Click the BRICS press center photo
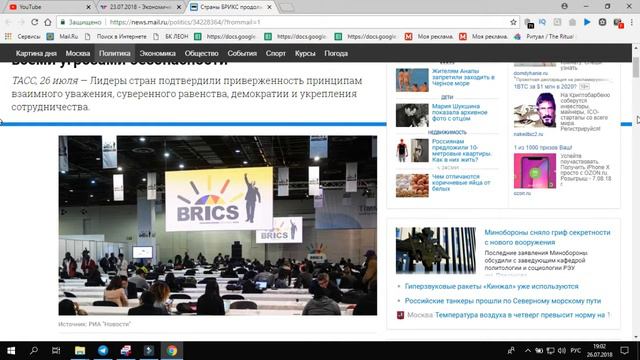 [218, 225]
